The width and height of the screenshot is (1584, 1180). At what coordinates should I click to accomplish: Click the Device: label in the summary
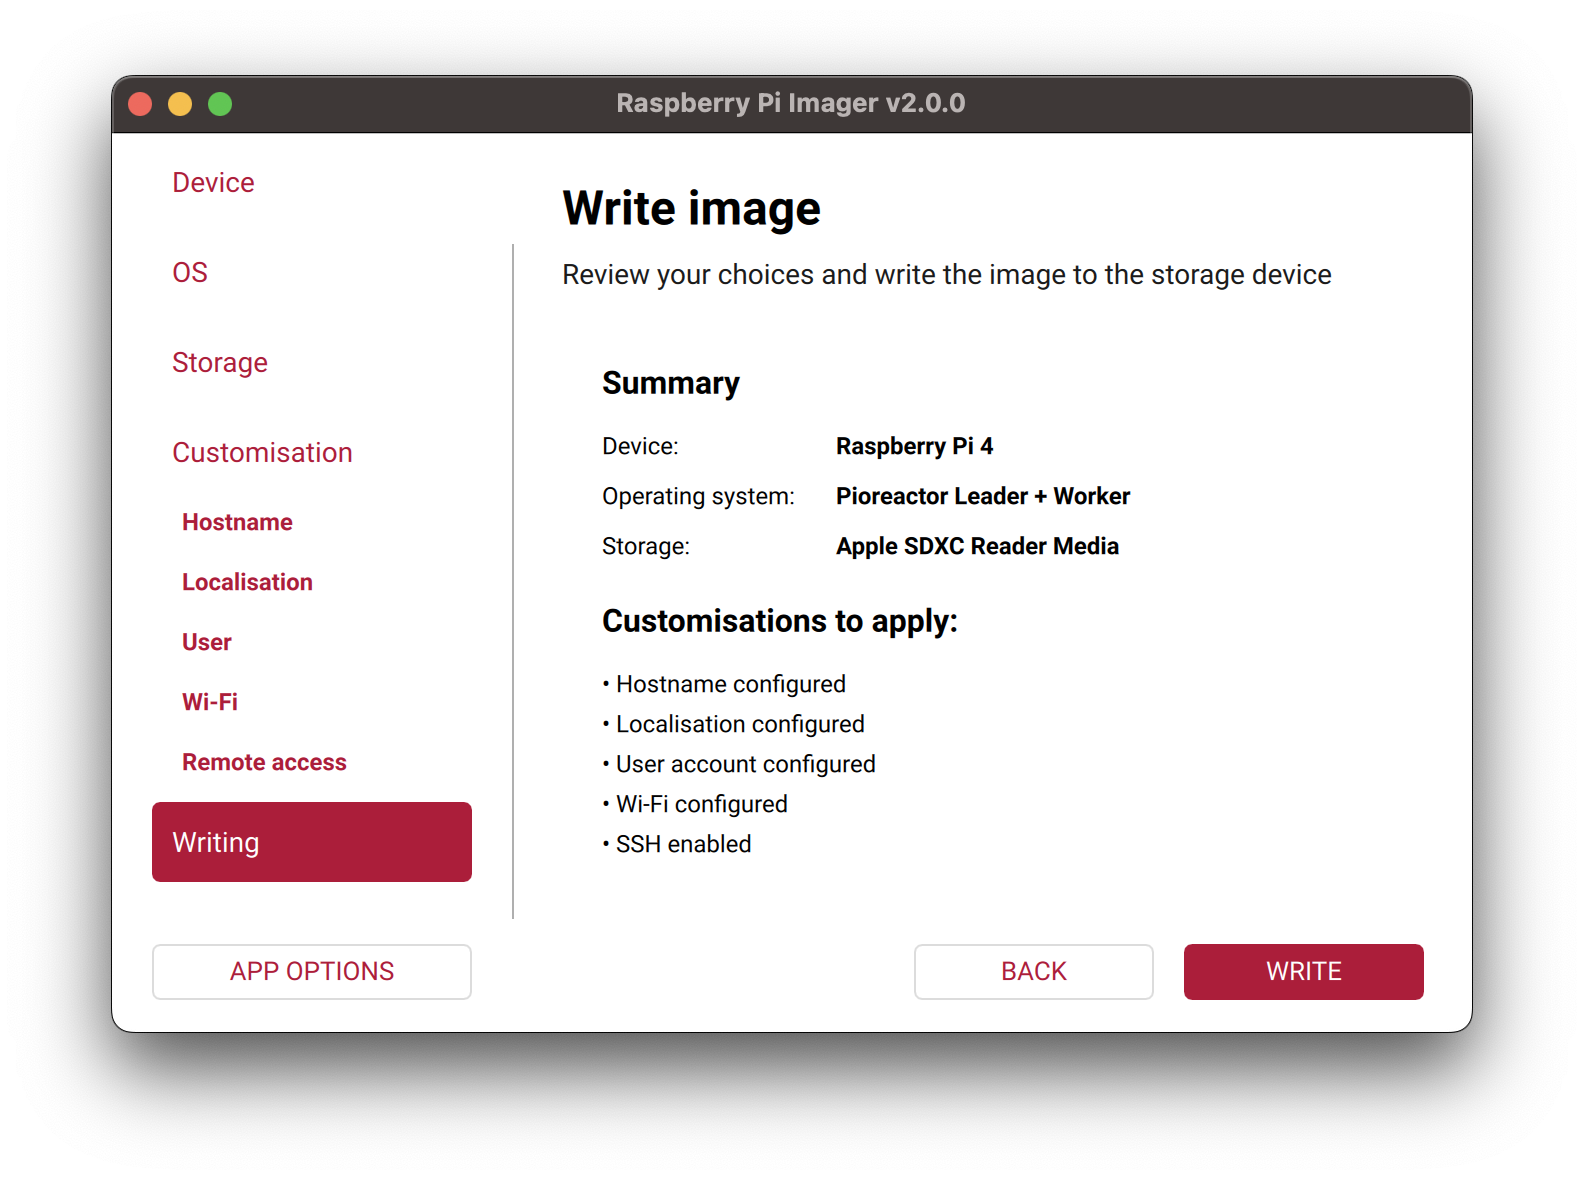pos(640,446)
